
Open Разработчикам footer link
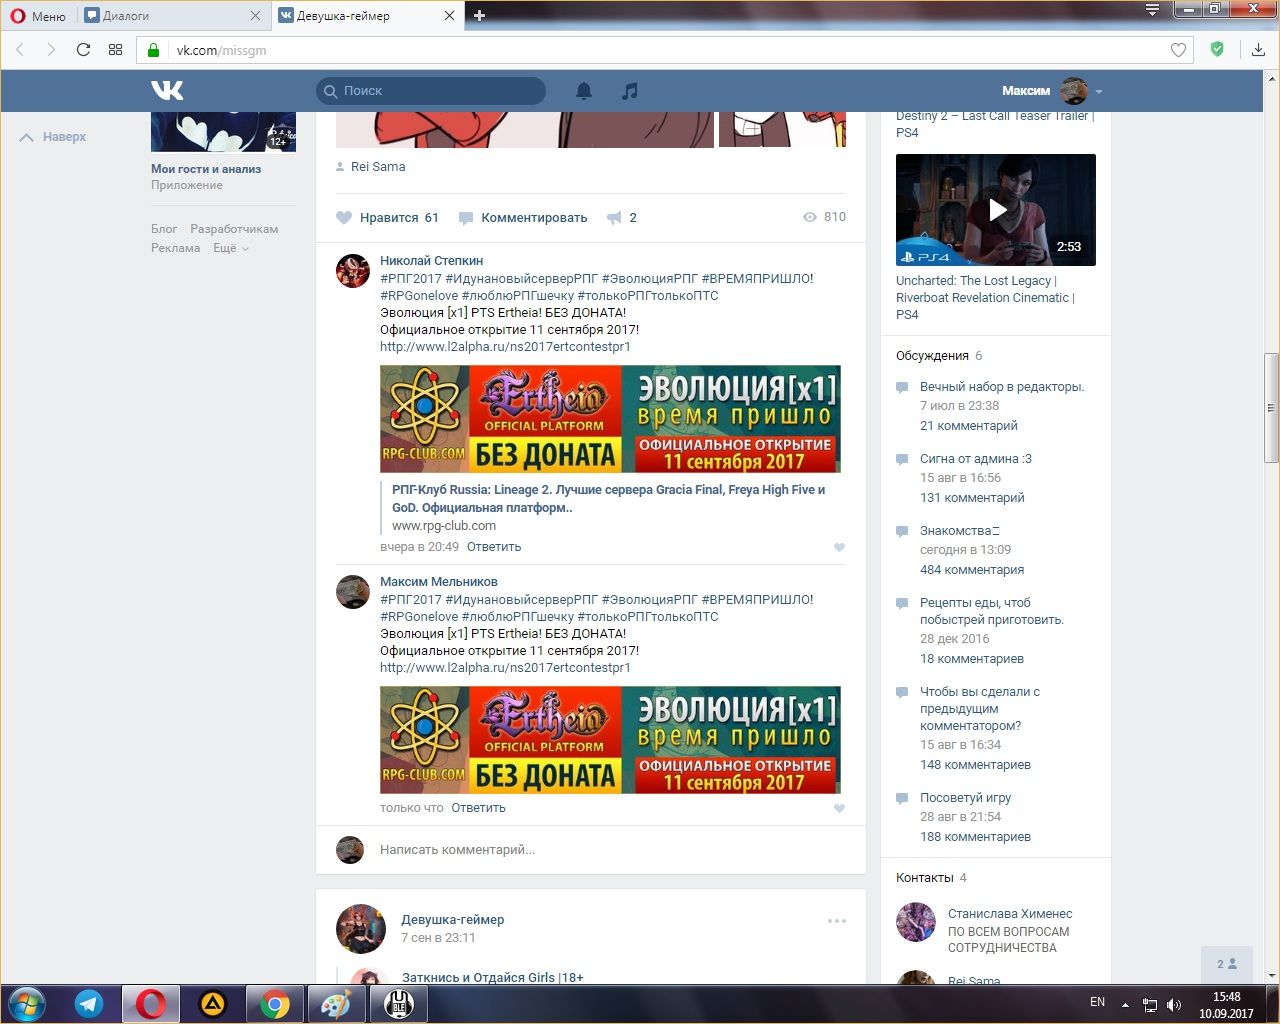pos(234,229)
